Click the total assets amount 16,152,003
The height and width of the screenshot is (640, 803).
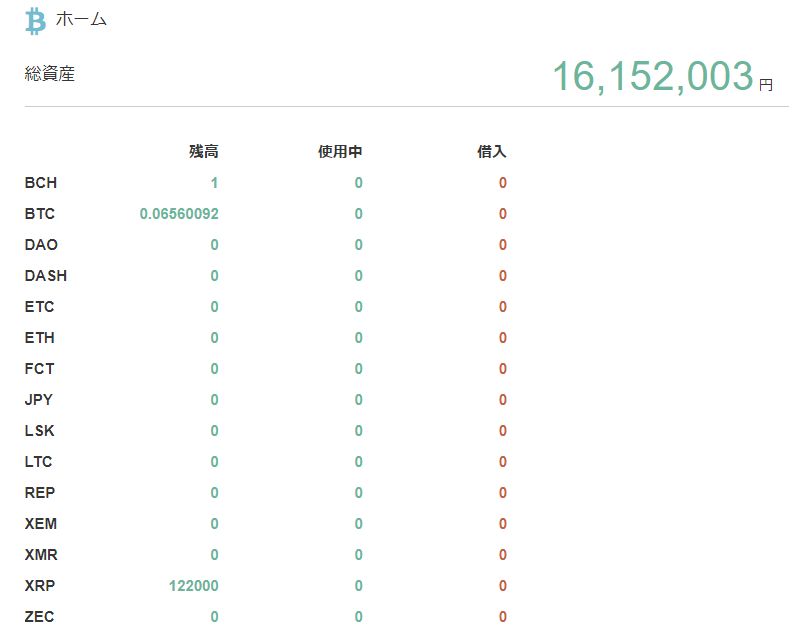652,77
